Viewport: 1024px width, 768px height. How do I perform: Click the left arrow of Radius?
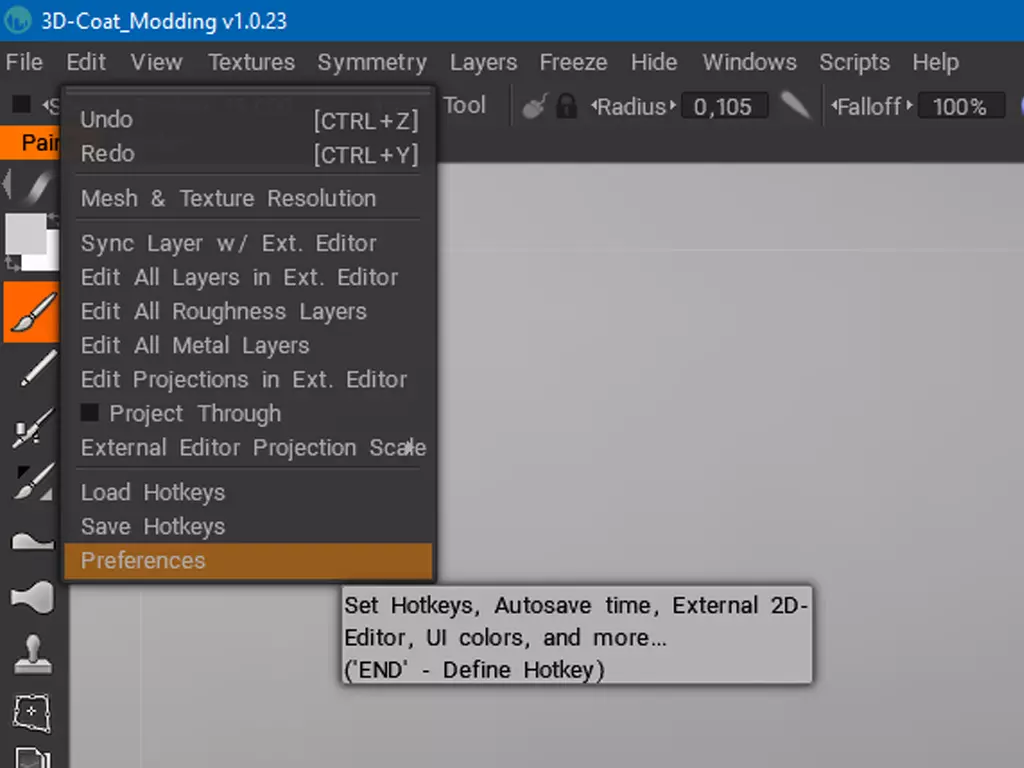pos(594,104)
